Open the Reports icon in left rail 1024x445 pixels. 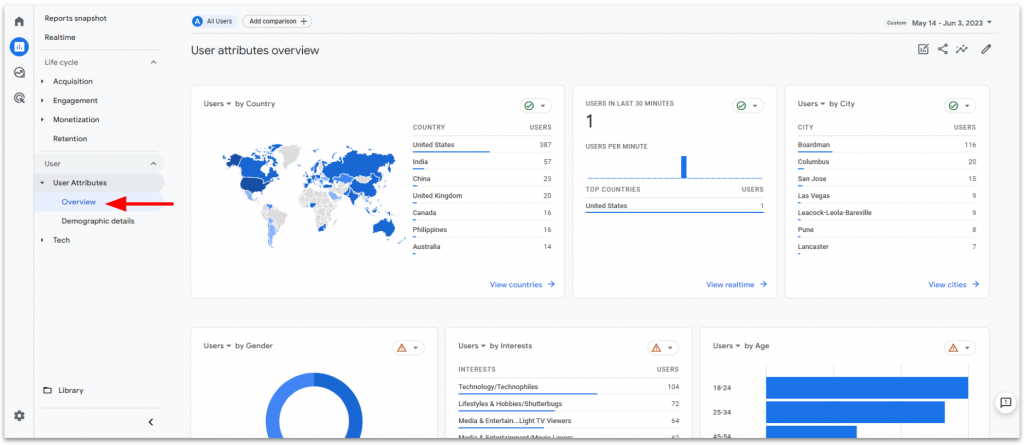click(x=19, y=47)
